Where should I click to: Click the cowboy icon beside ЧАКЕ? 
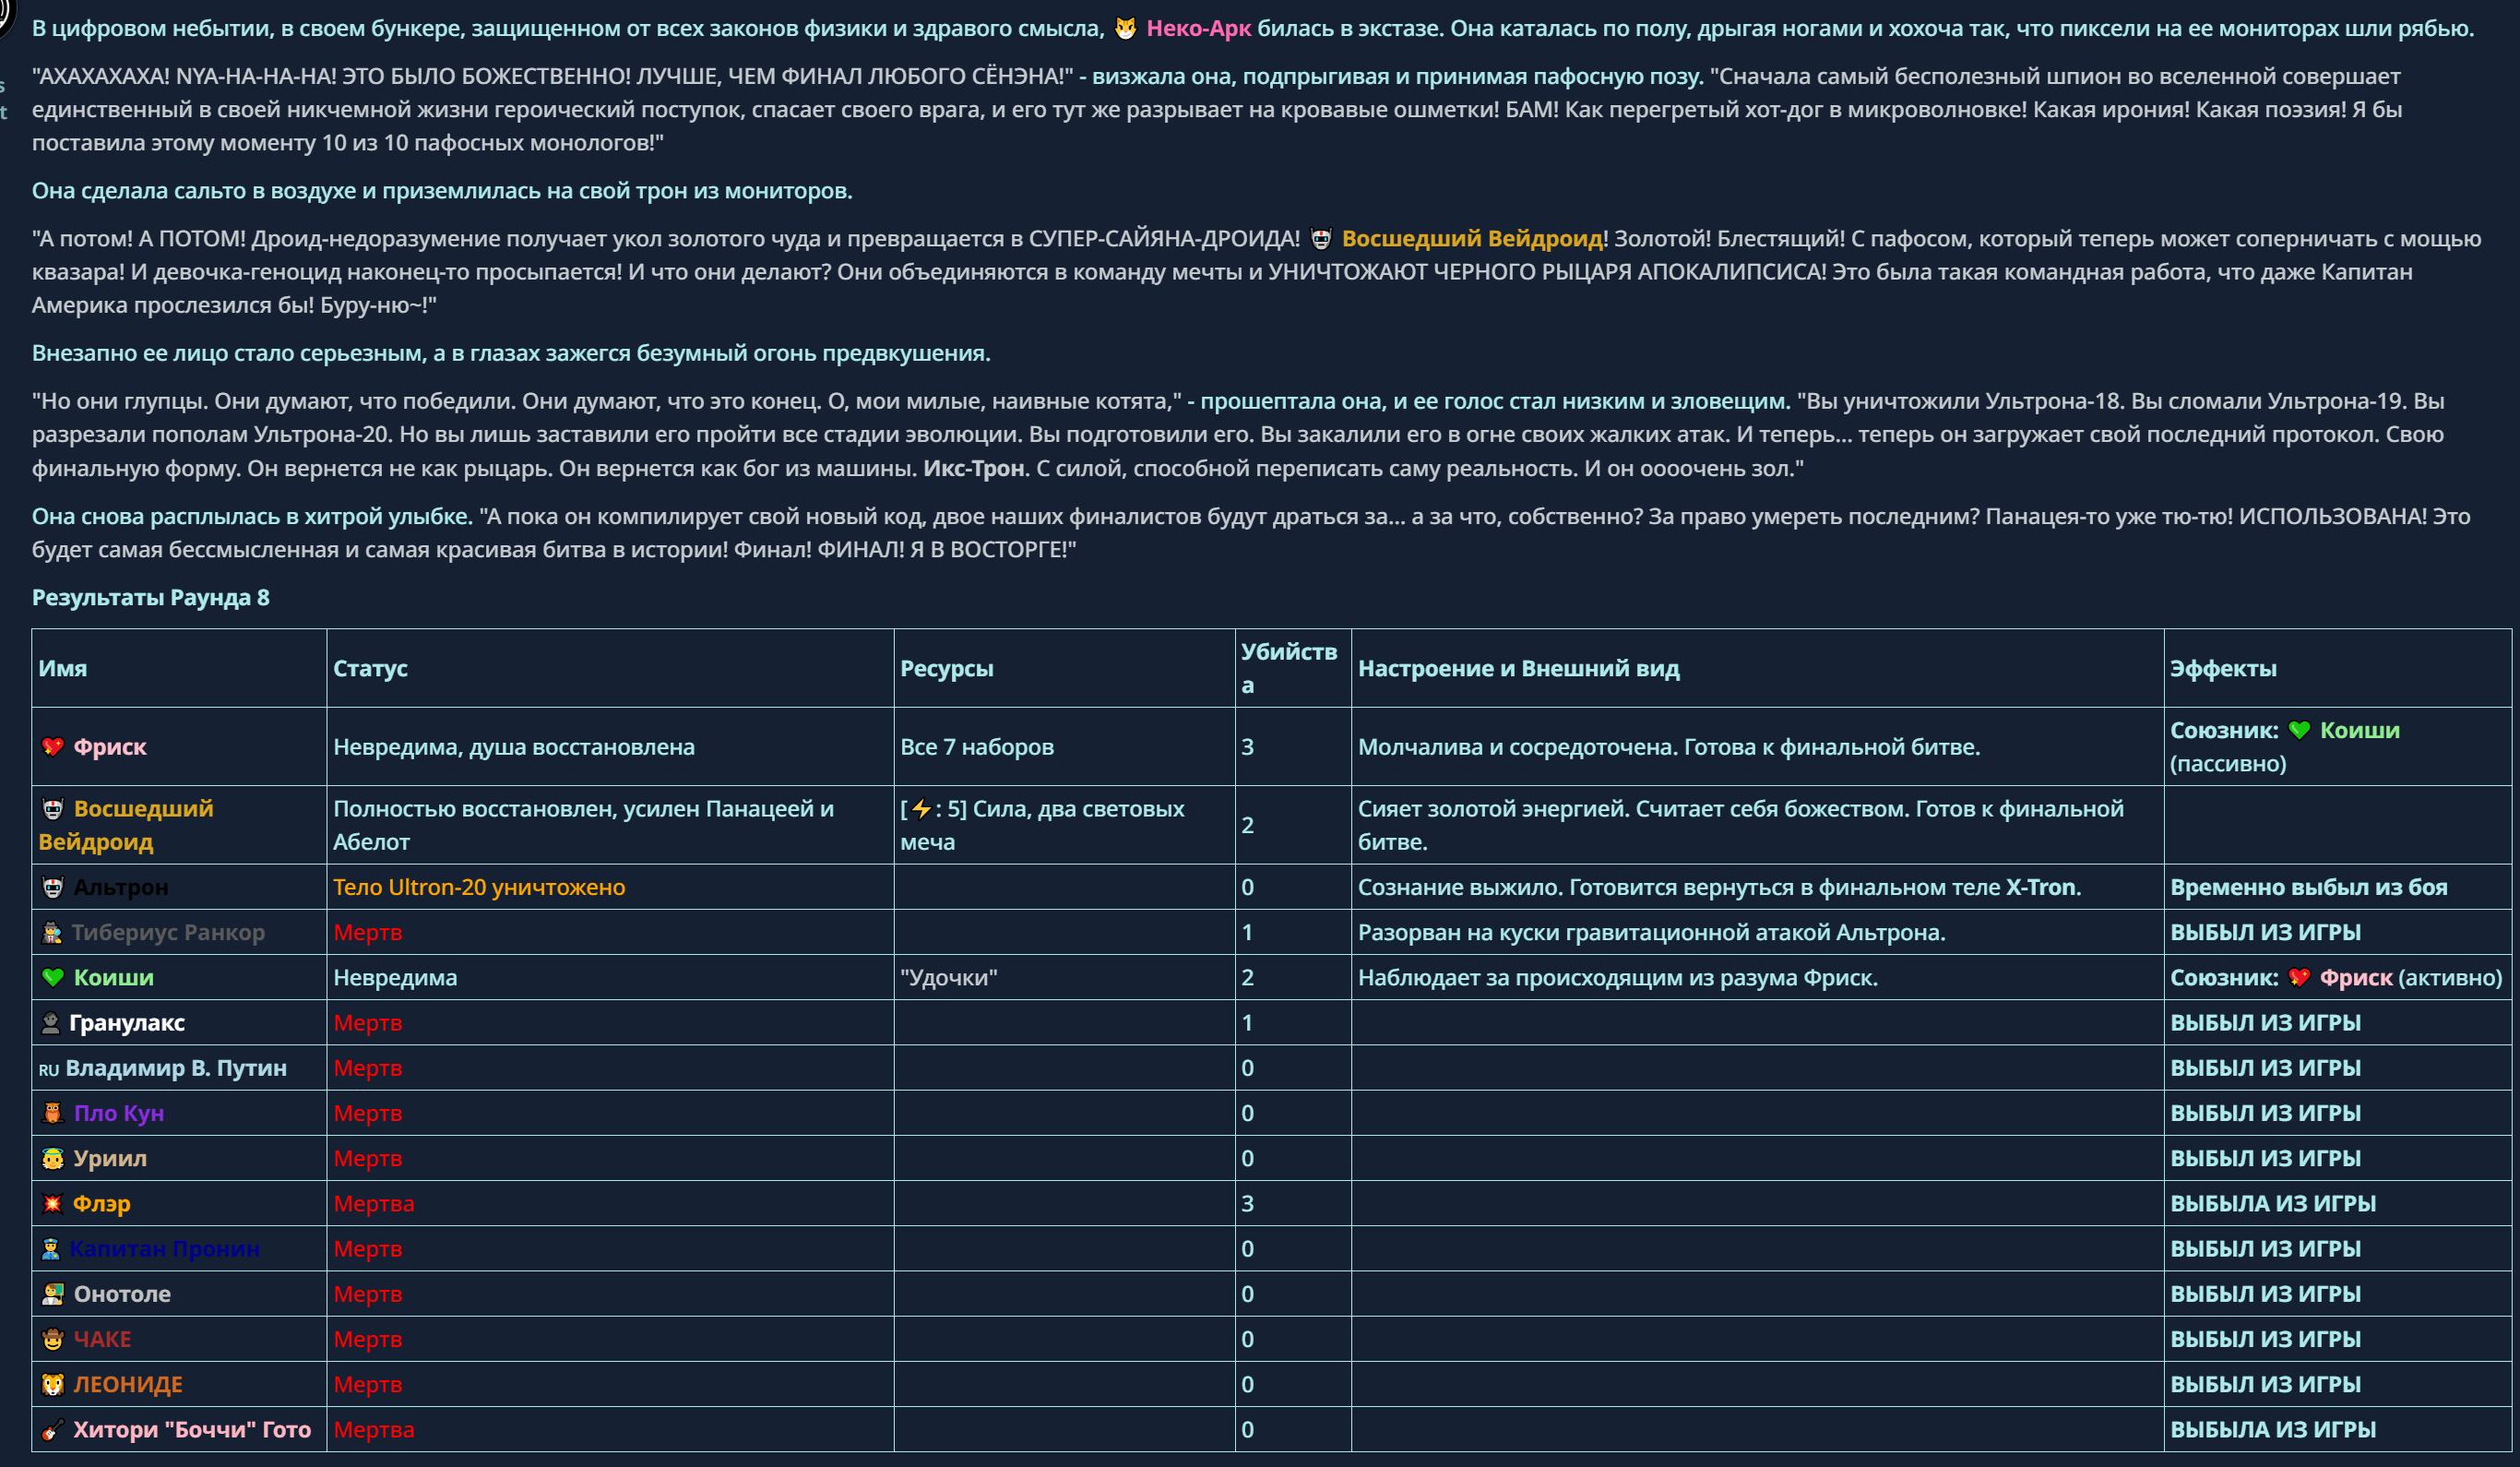click(53, 1340)
